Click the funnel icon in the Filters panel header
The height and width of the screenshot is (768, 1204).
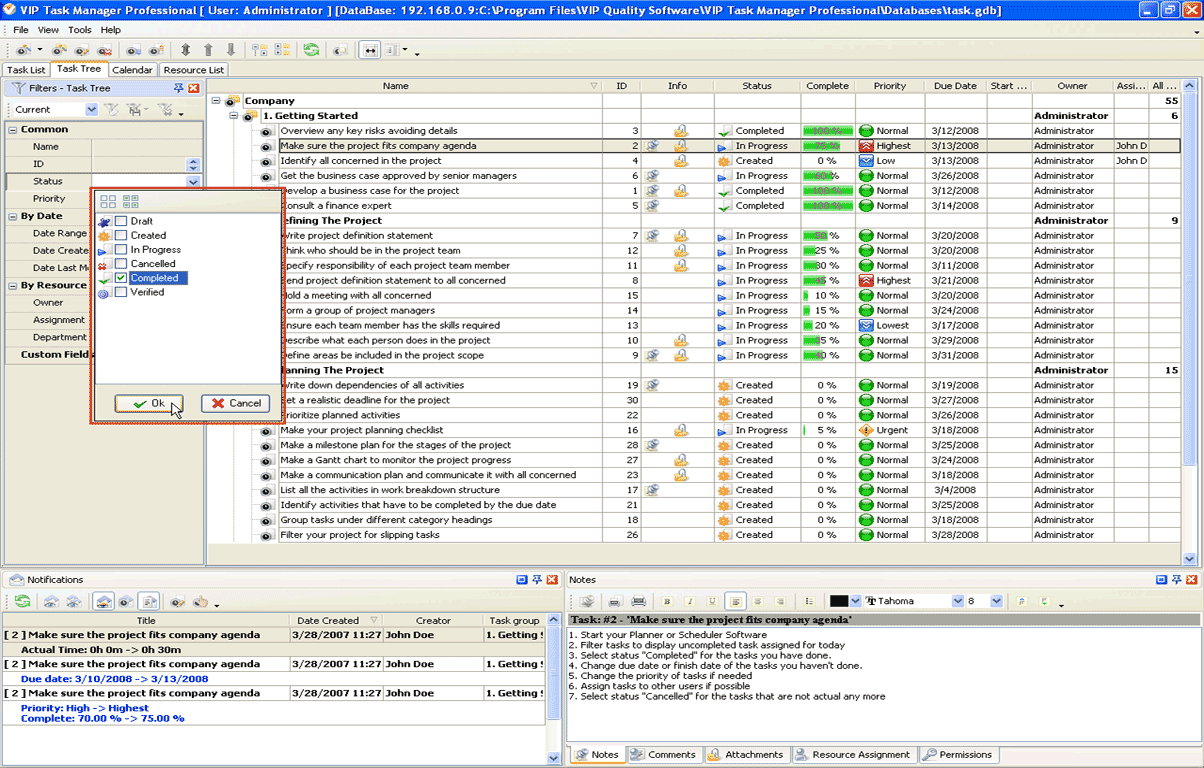pyautogui.click(x=17, y=88)
